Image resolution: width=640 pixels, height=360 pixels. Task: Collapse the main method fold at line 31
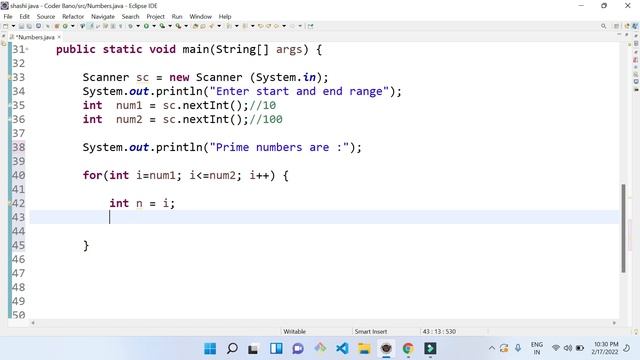27,49
